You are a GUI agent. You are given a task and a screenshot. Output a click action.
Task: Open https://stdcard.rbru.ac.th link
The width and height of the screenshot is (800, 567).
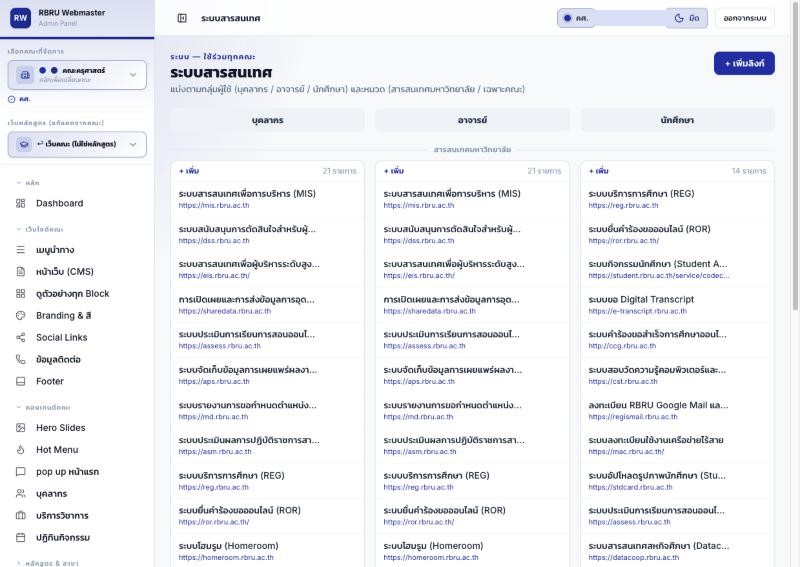(x=631, y=487)
